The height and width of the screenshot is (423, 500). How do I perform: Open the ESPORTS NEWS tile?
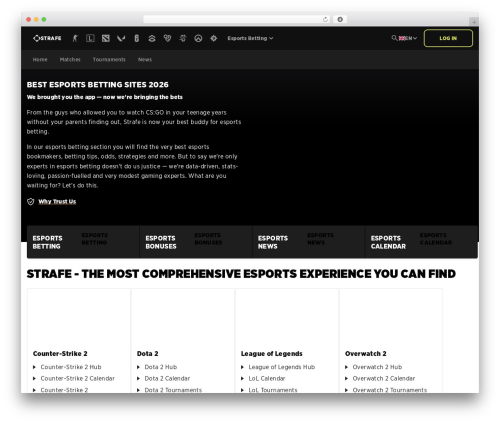pos(309,242)
